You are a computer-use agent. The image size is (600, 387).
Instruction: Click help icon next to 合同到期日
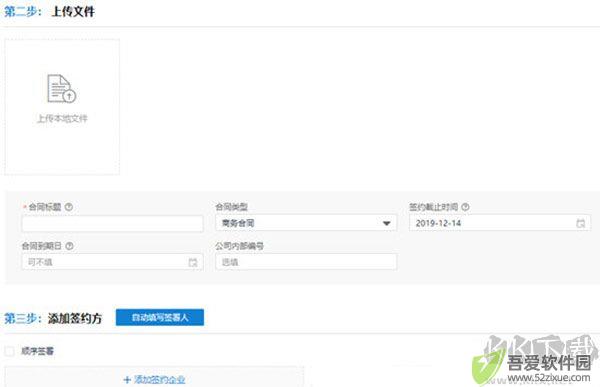coord(69,246)
